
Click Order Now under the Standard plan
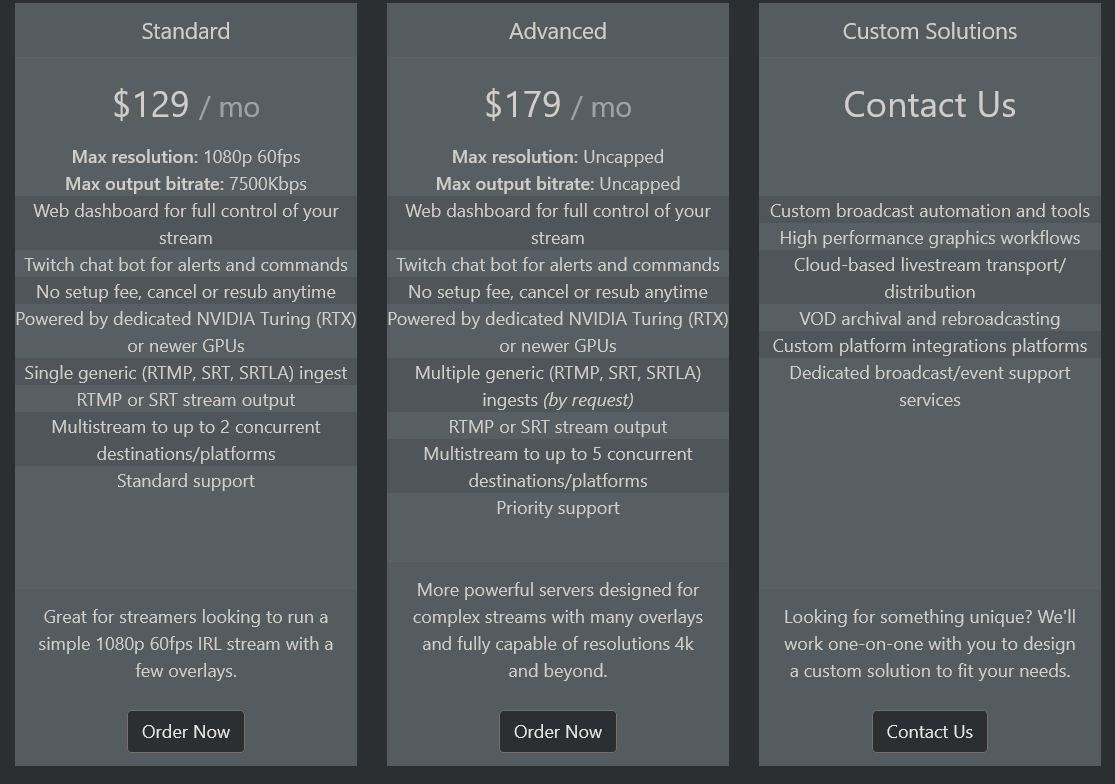[186, 731]
